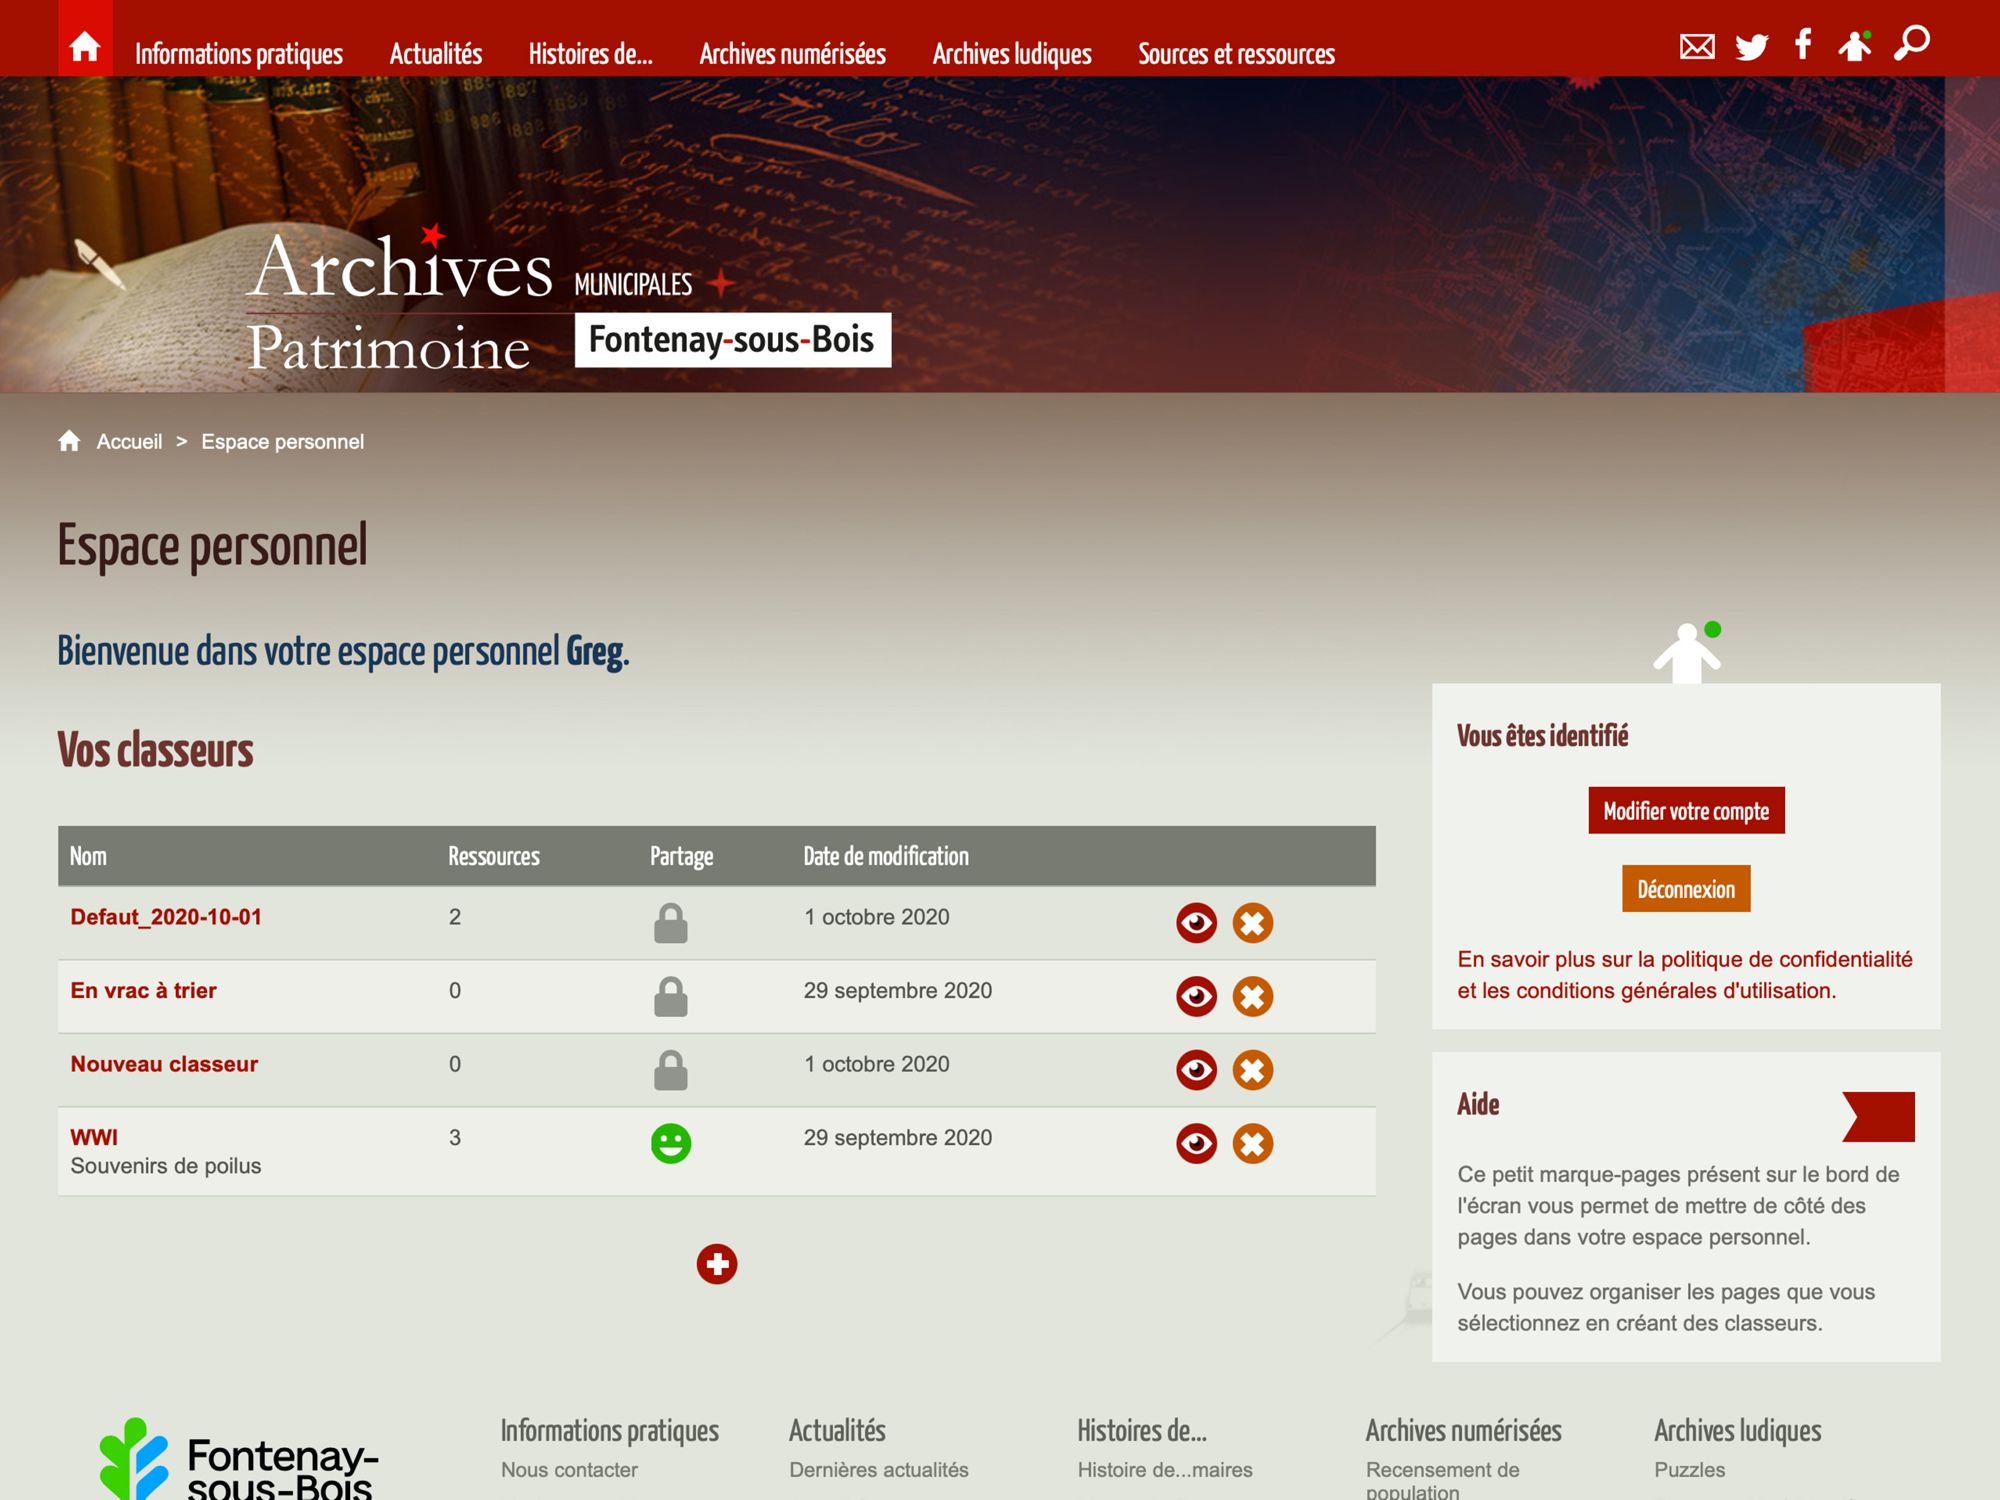The width and height of the screenshot is (2000, 1500).
Task: Open the Facebook icon in header
Action: [1803, 44]
